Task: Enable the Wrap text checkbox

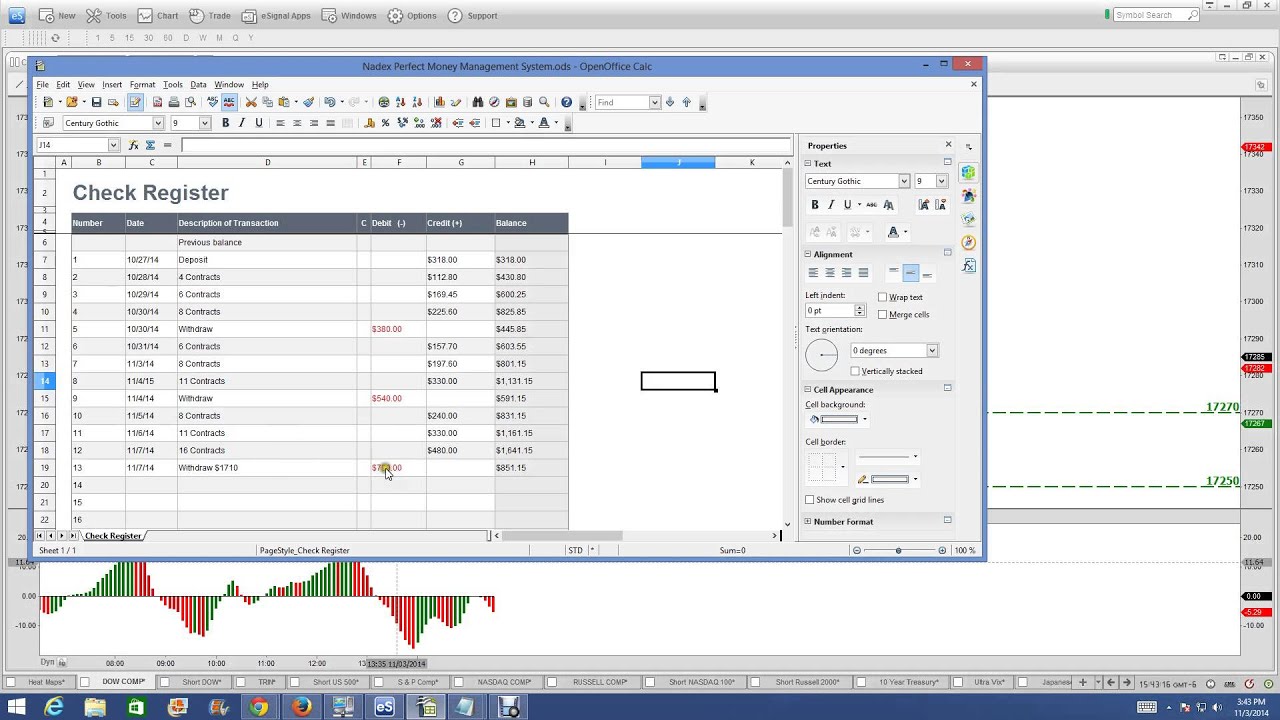Action: pos(882,297)
